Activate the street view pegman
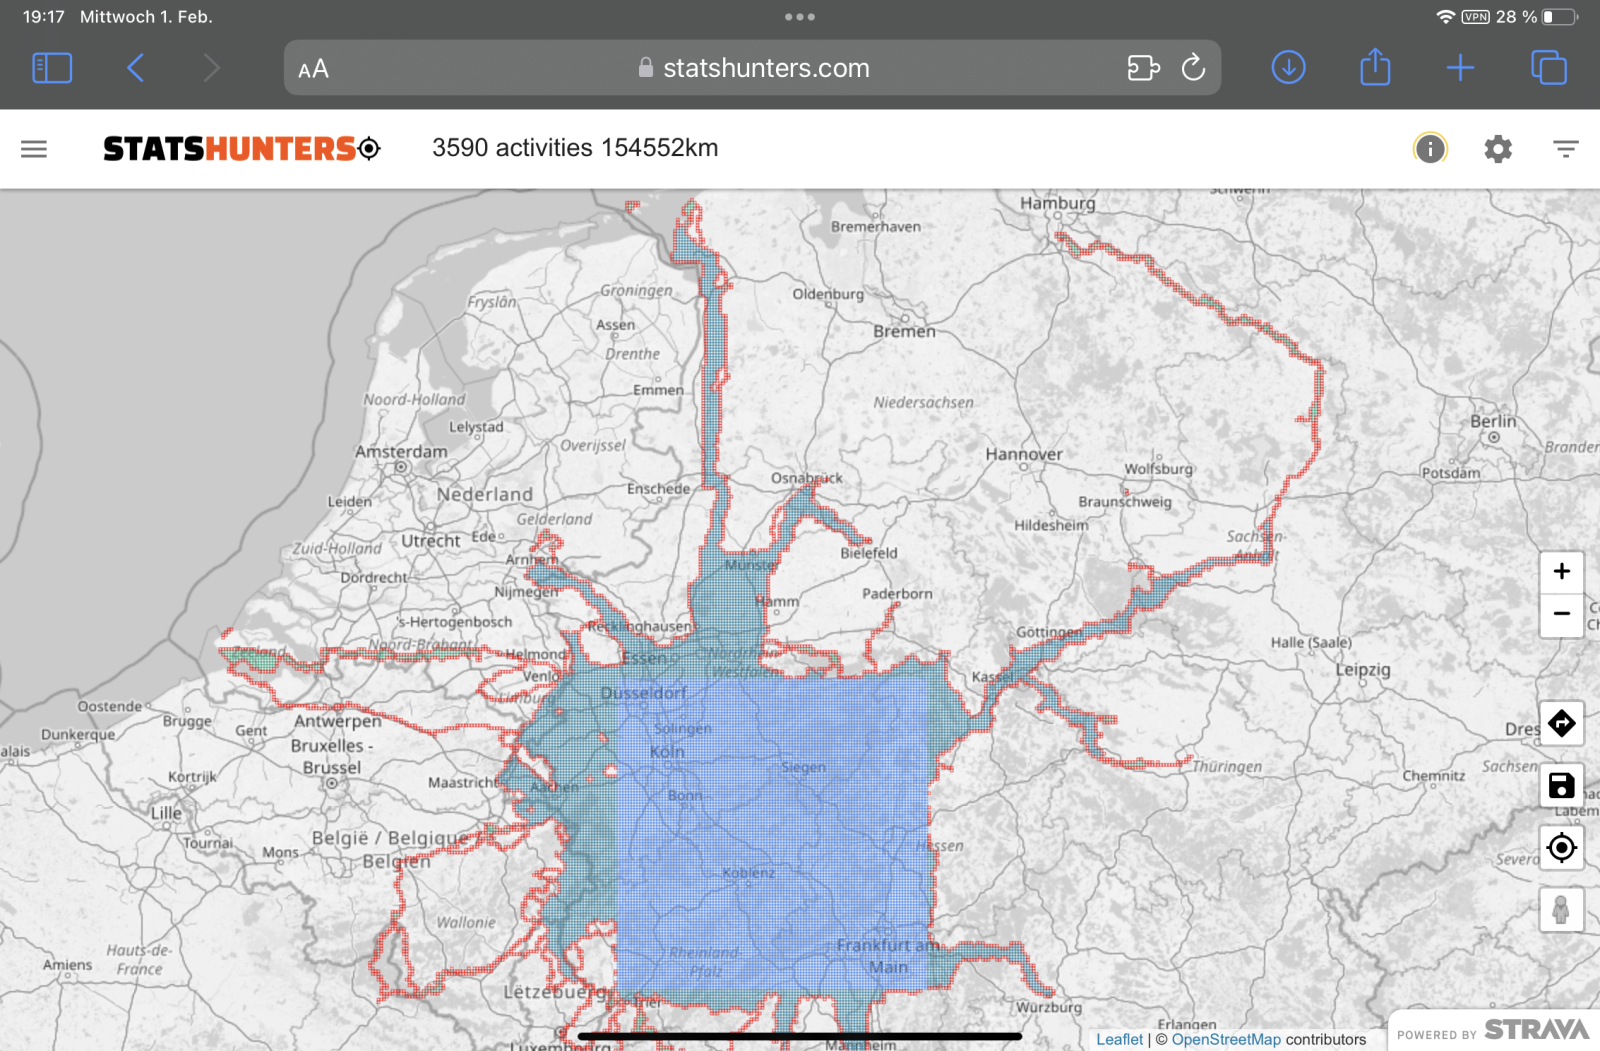The height and width of the screenshot is (1051, 1600). pyautogui.click(x=1561, y=910)
